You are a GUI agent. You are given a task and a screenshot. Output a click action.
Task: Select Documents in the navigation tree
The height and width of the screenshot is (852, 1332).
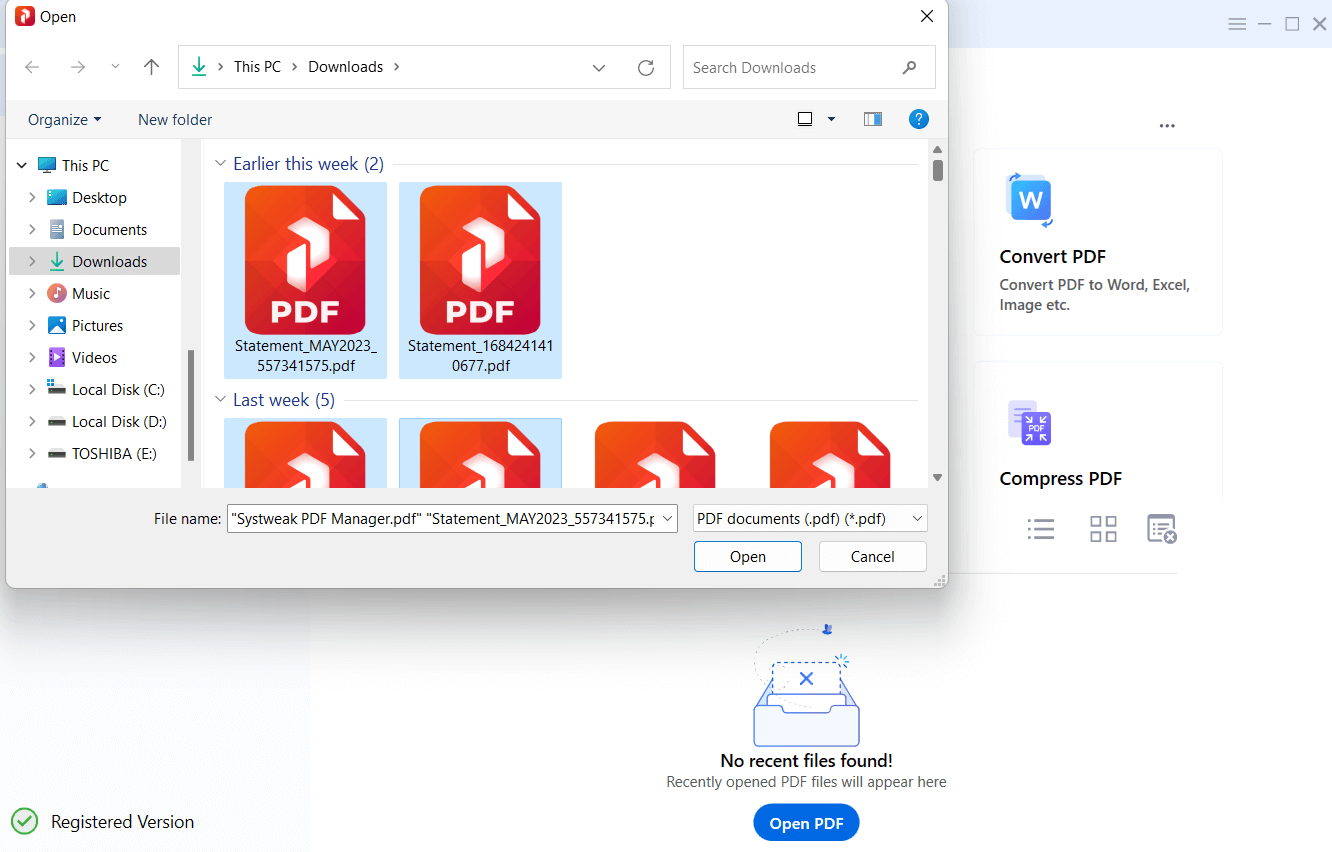point(109,230)
